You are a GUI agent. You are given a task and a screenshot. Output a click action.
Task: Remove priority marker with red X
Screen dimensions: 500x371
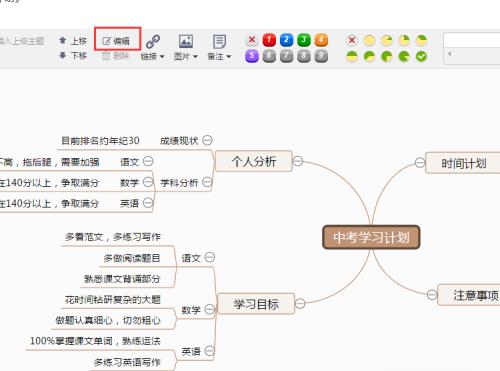click(252, 40)
